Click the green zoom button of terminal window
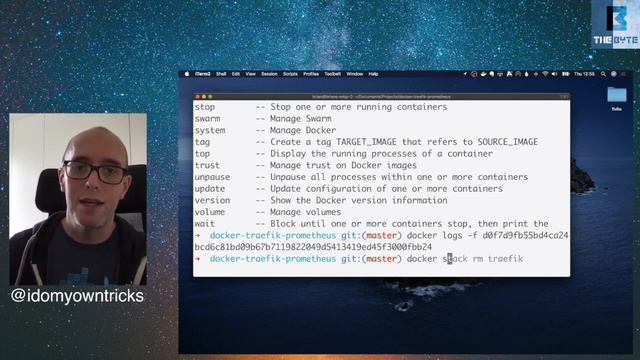Image resolution: width=640 pixels, height=360 pixels. pyautogui.click(x=210, y=97)
